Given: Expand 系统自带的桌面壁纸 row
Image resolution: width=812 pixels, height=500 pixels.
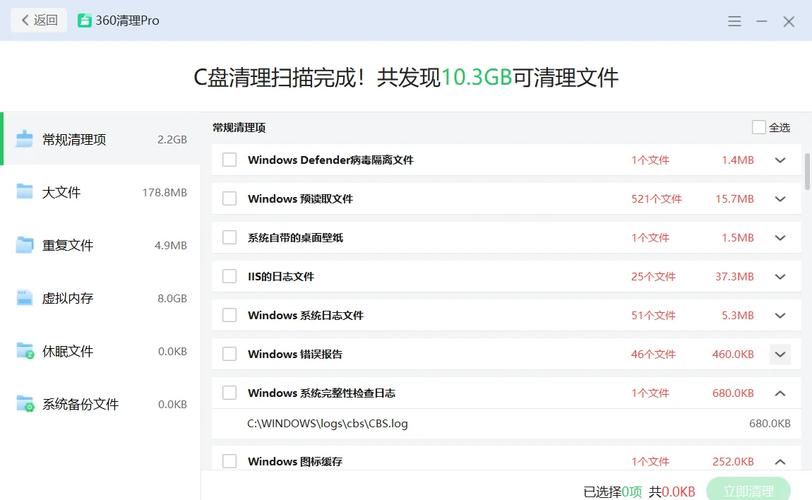Looking at the screenshot, I should coord(780,238).
